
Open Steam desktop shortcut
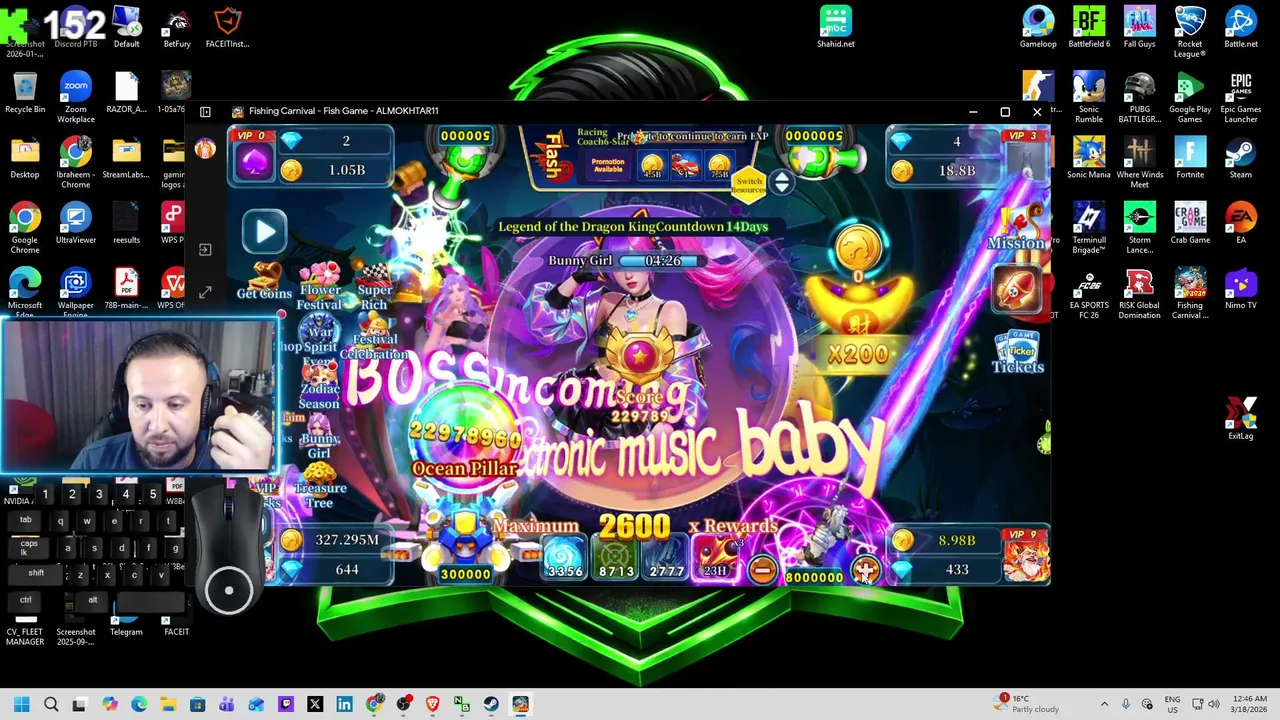click(x=1240, y=157)
